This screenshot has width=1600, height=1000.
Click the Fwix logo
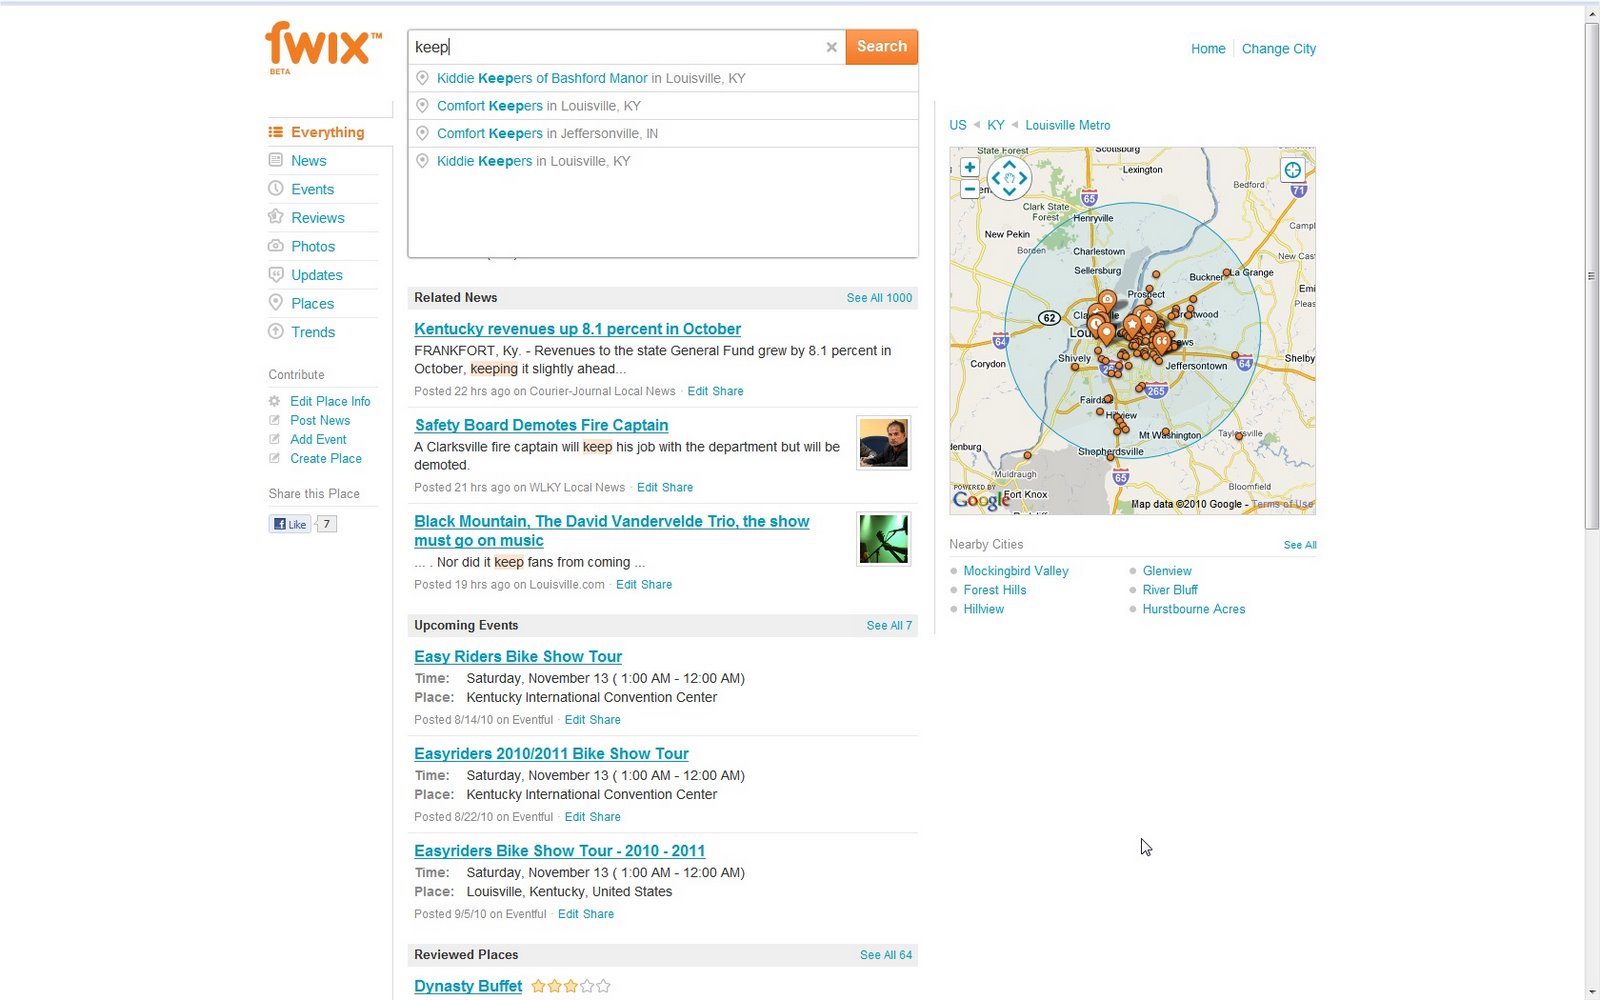322,46
